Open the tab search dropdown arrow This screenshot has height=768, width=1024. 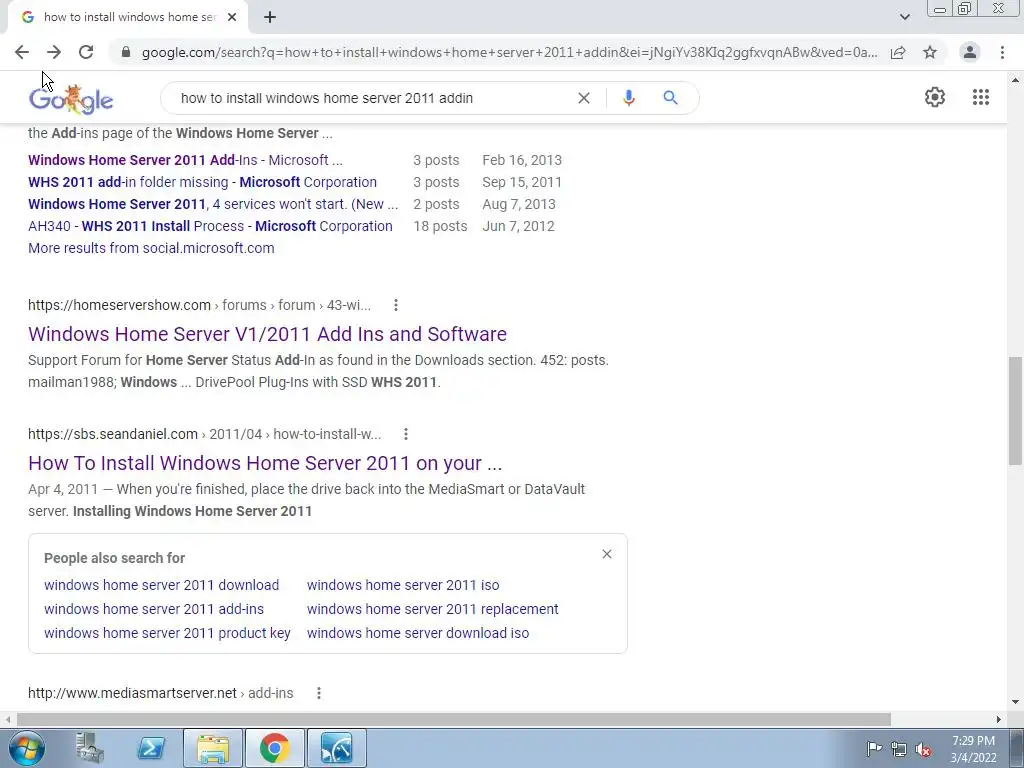tap(904, 17)
